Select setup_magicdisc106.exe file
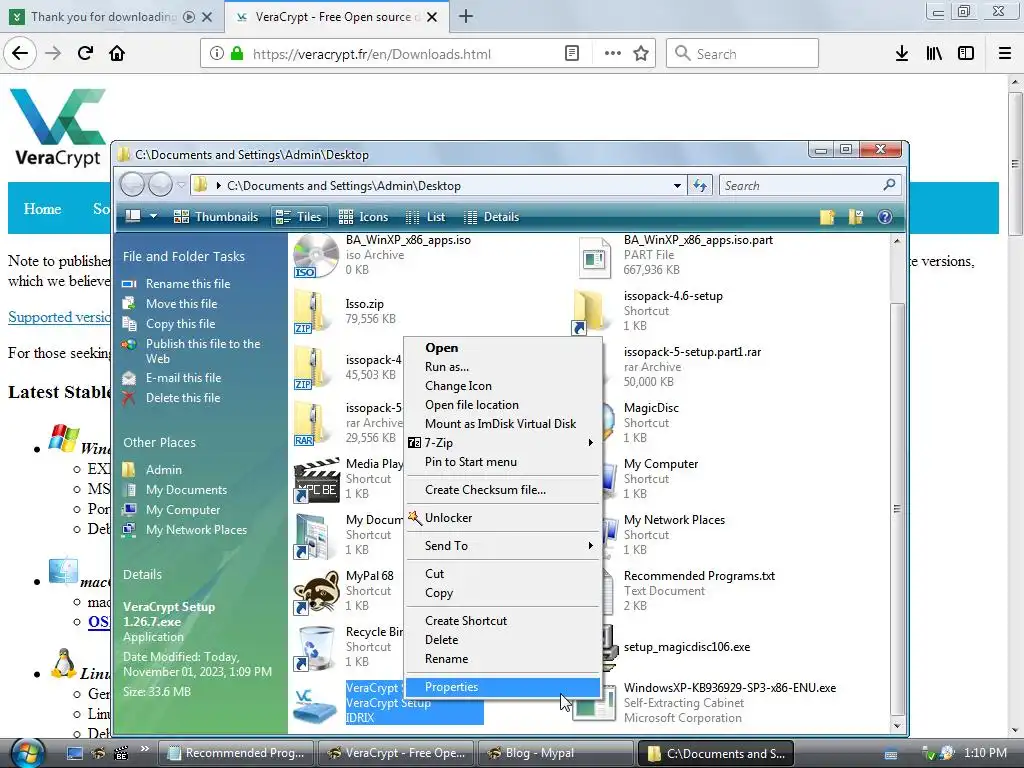 point(686,647)
